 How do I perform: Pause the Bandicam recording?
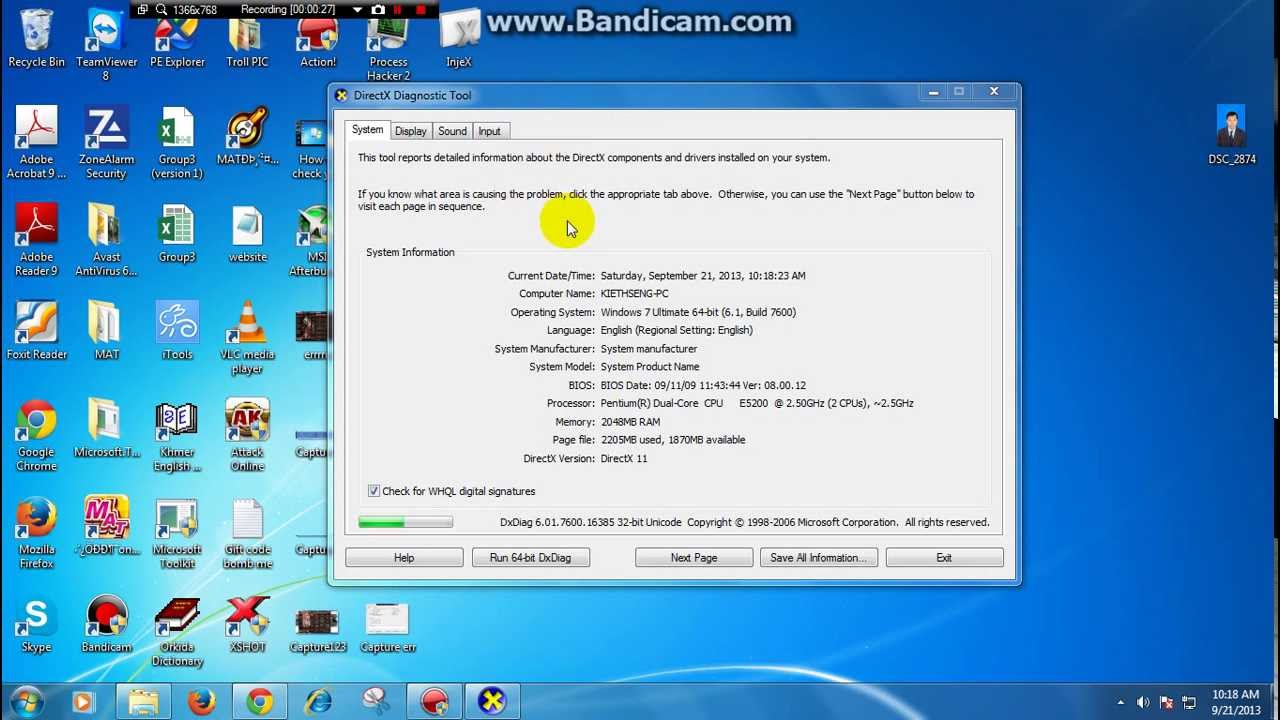coord(398,10)
